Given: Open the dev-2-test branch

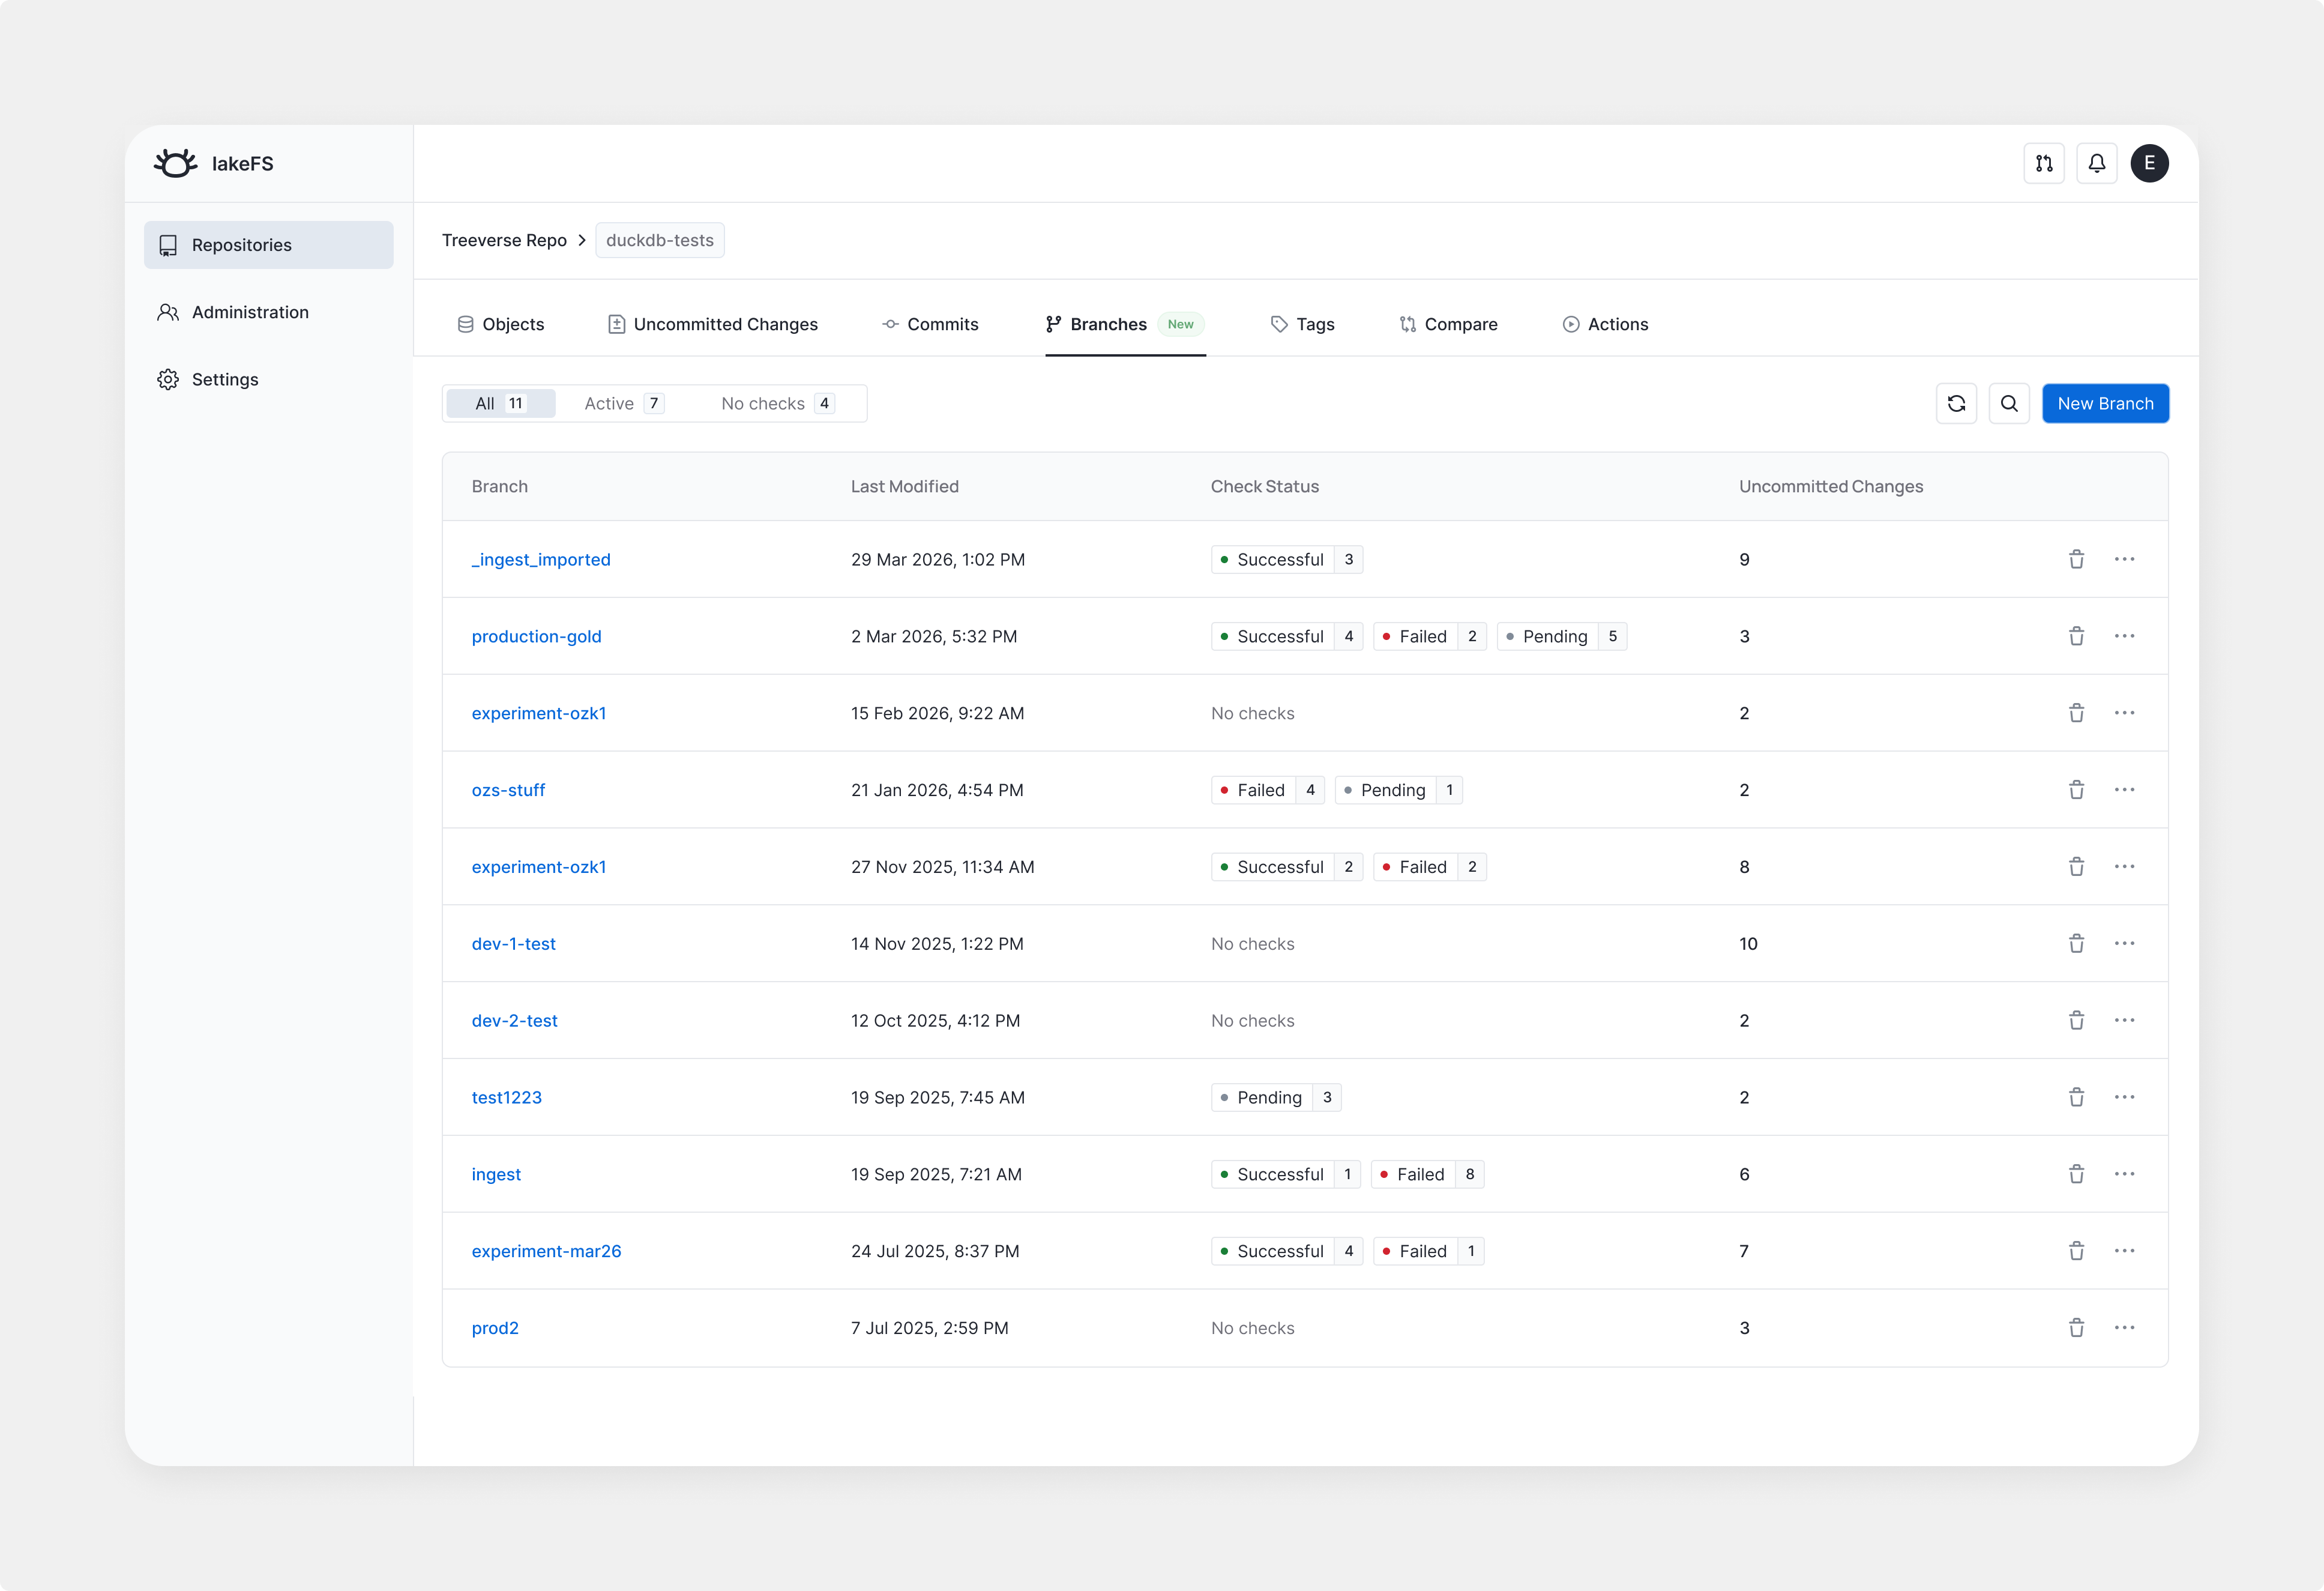Looking at the screenshot, I should click(515, 1020).
